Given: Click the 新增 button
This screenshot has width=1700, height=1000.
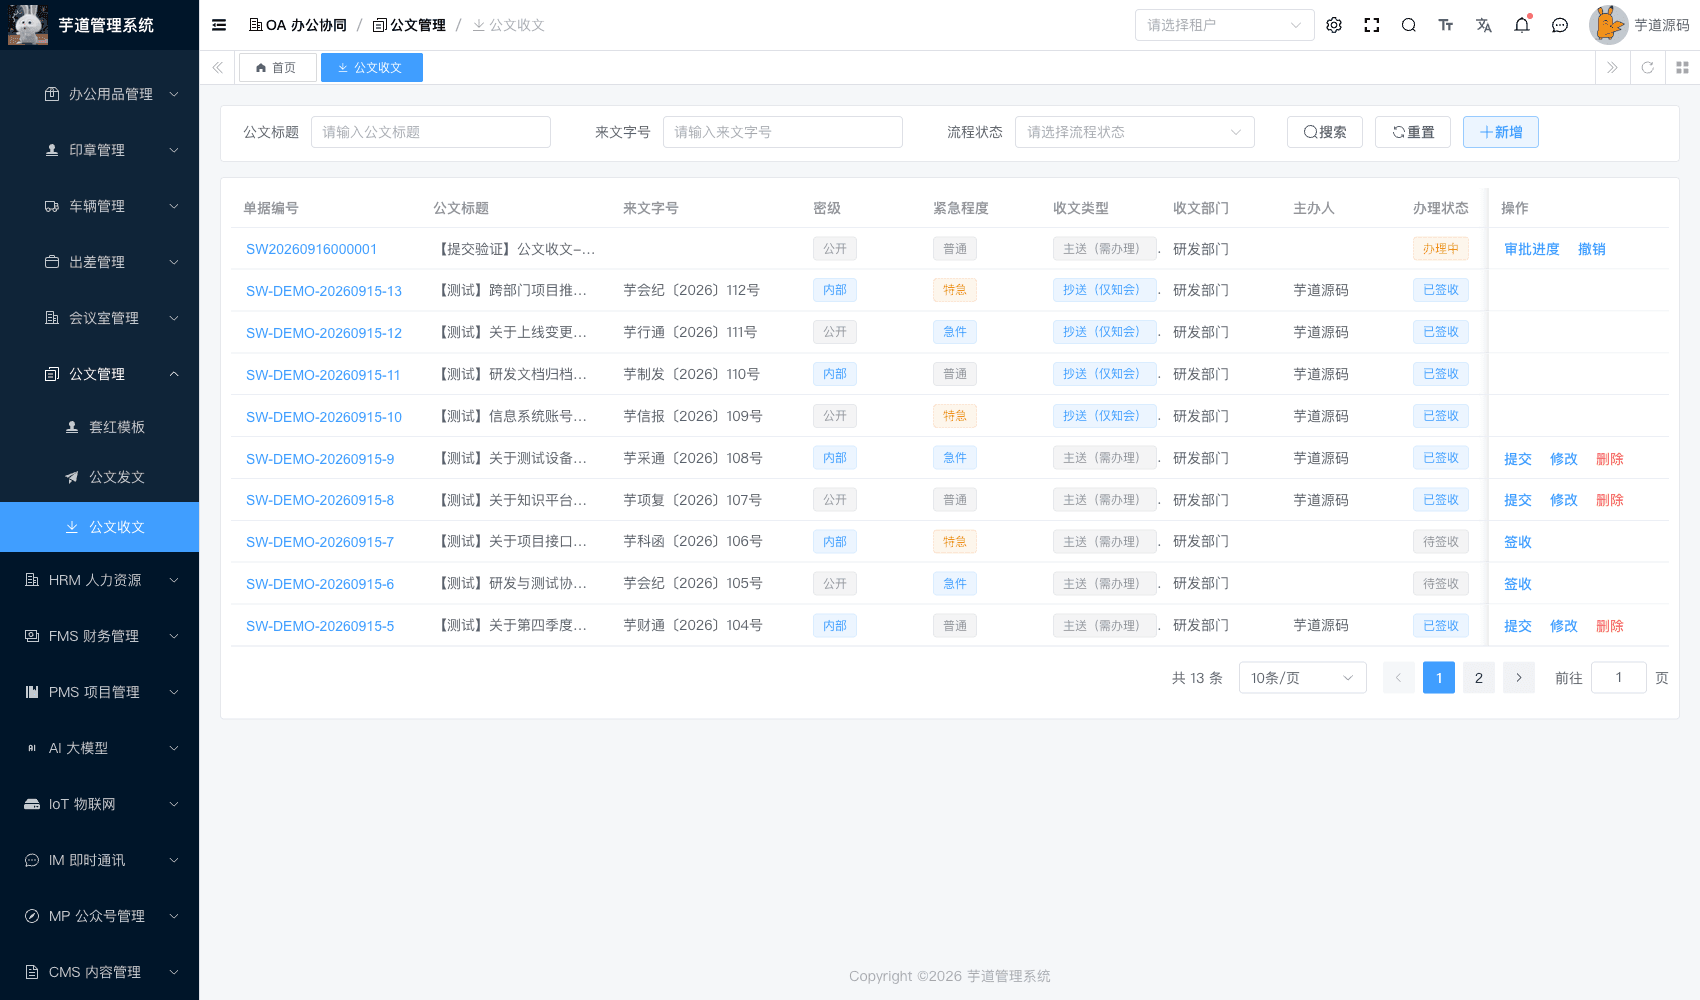Looking at the screenshot, I should (x=1500, y=132).
